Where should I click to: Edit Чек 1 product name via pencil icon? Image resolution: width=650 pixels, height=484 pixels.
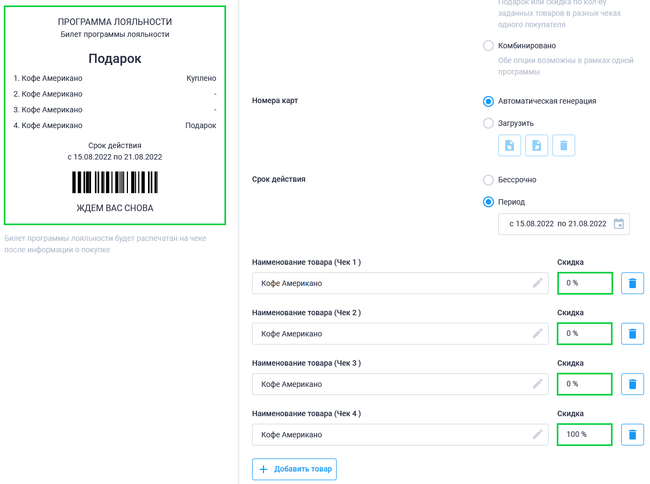pyautogui.click(x=538, y=283)
